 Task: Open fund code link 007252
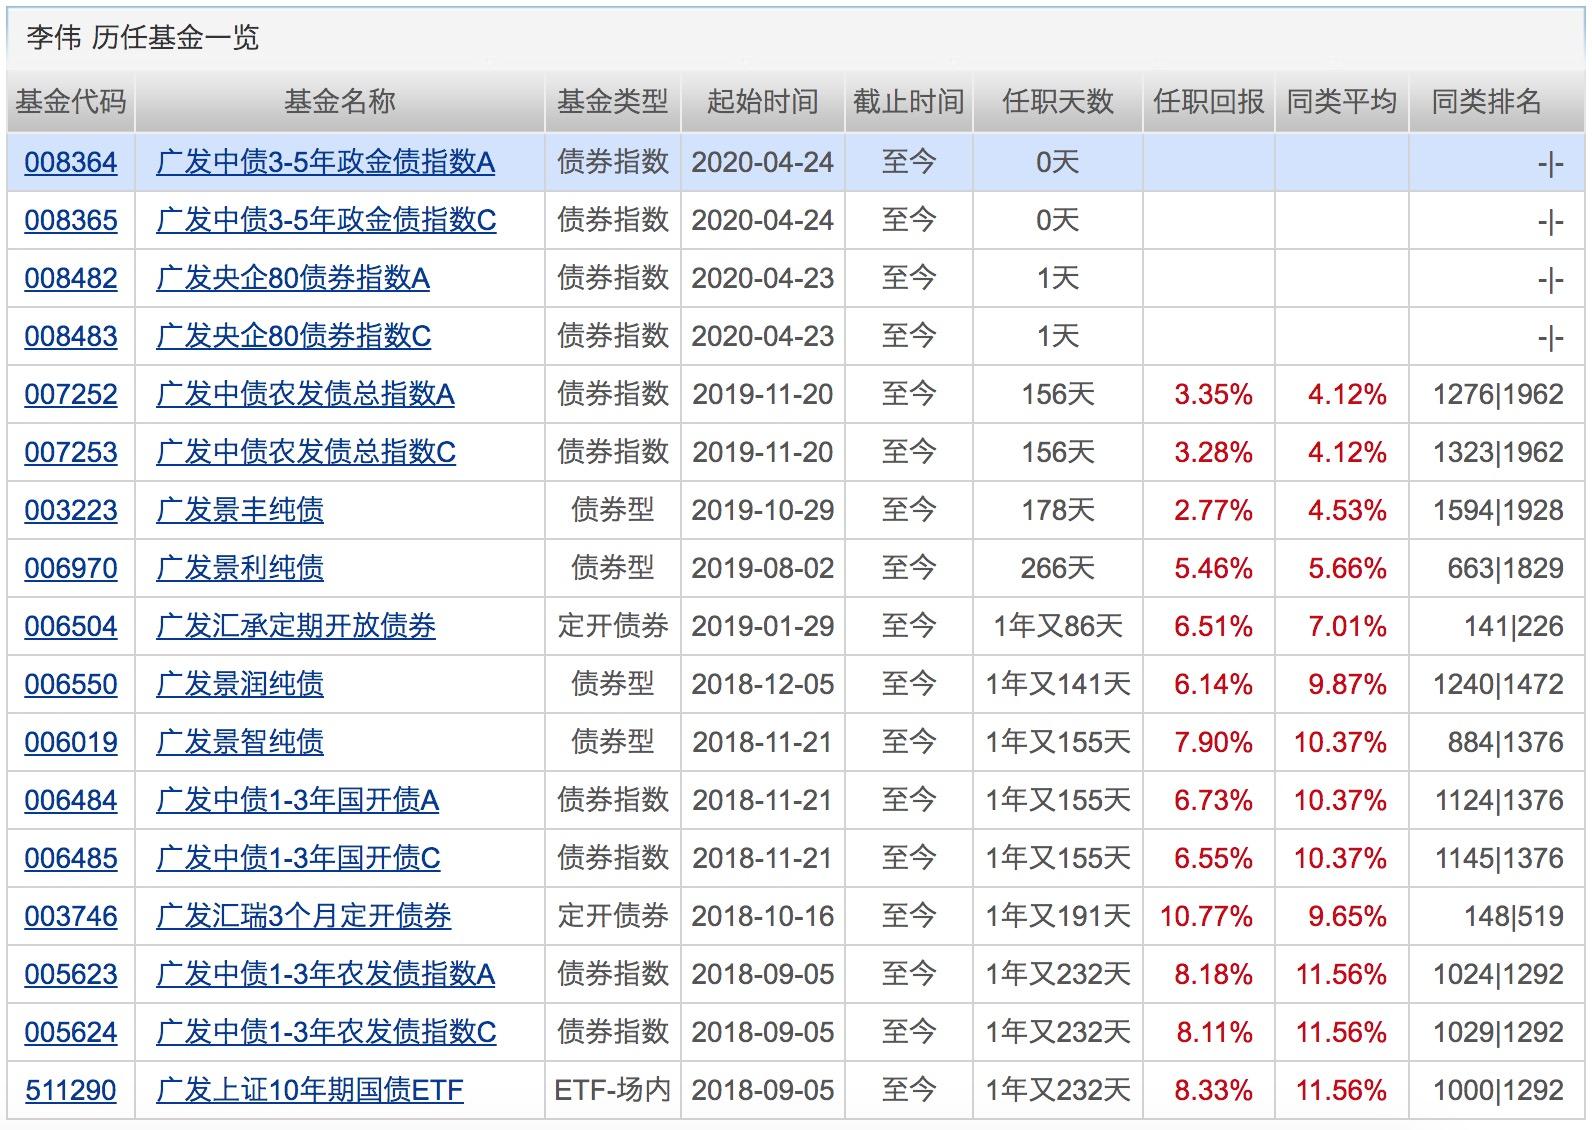coord(71,394)
